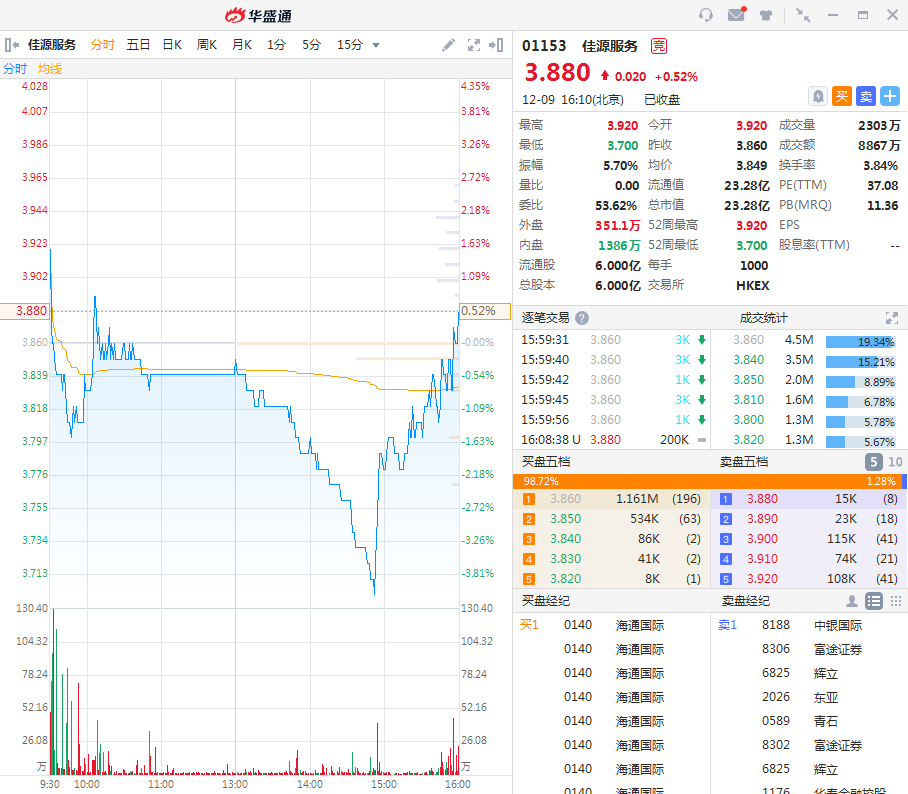
Task: Toggle the 均线 average line legend
Action: (x=50, y=69)
